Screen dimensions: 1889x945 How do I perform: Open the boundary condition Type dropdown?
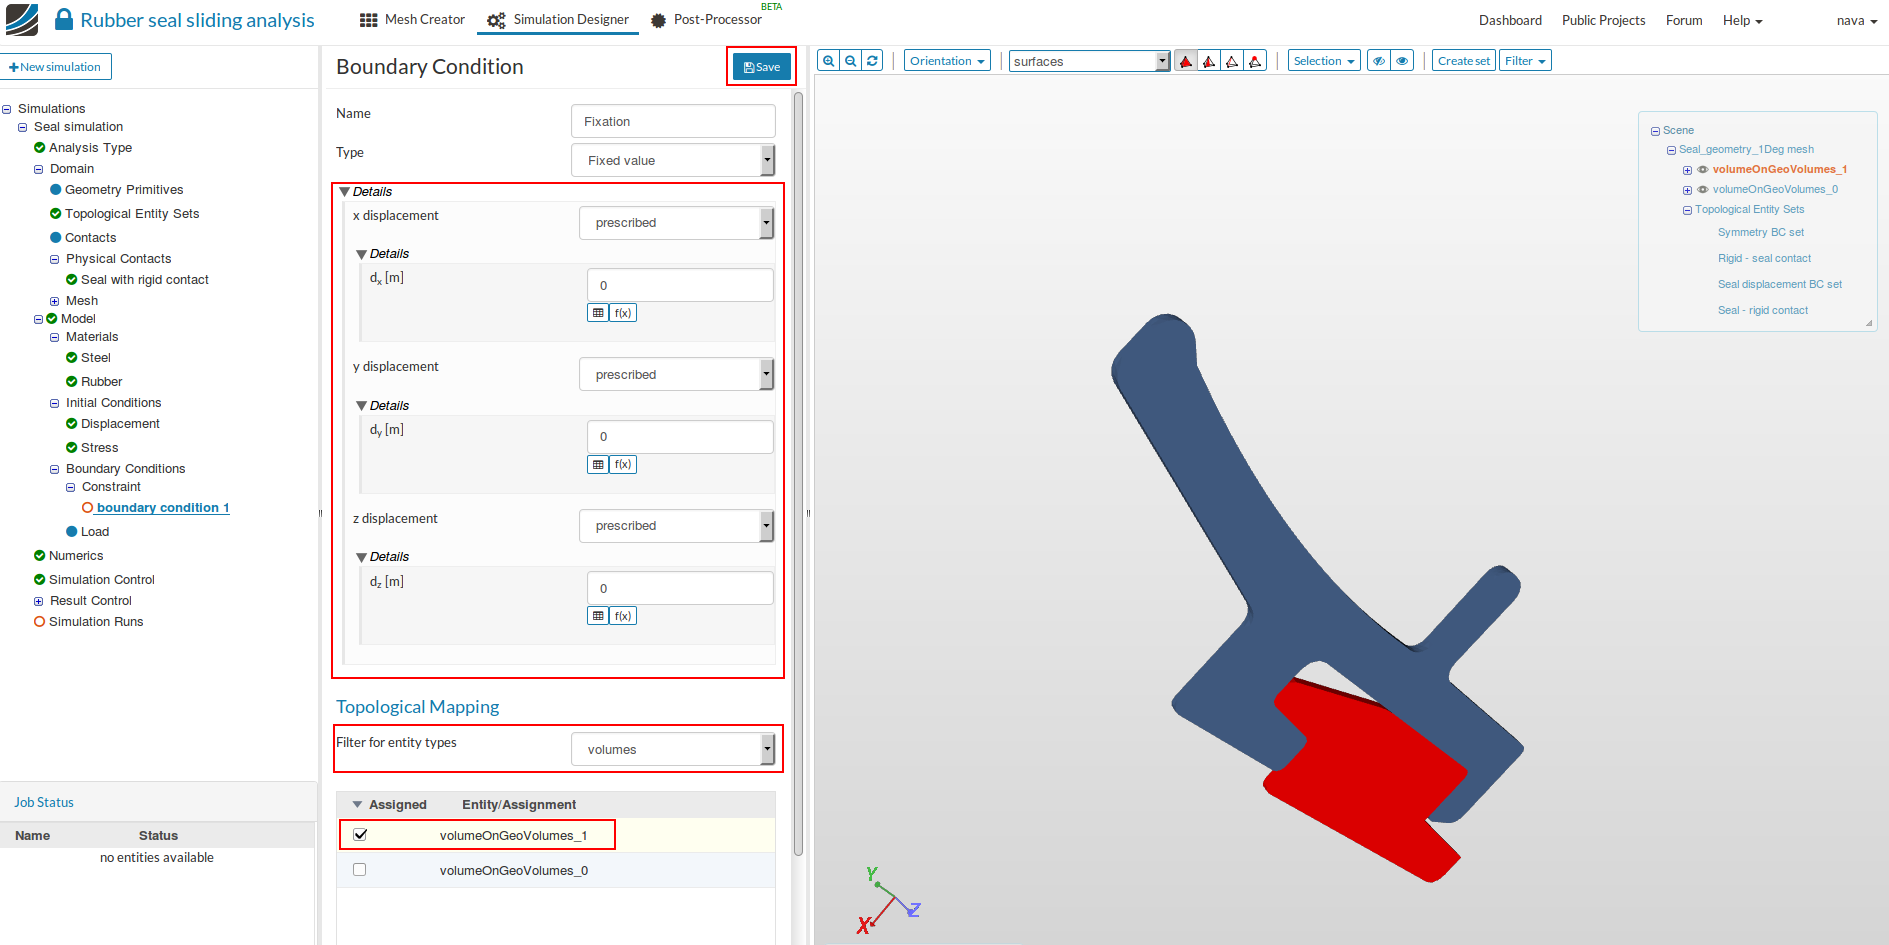pyautogui.click(x=673, y=160)
